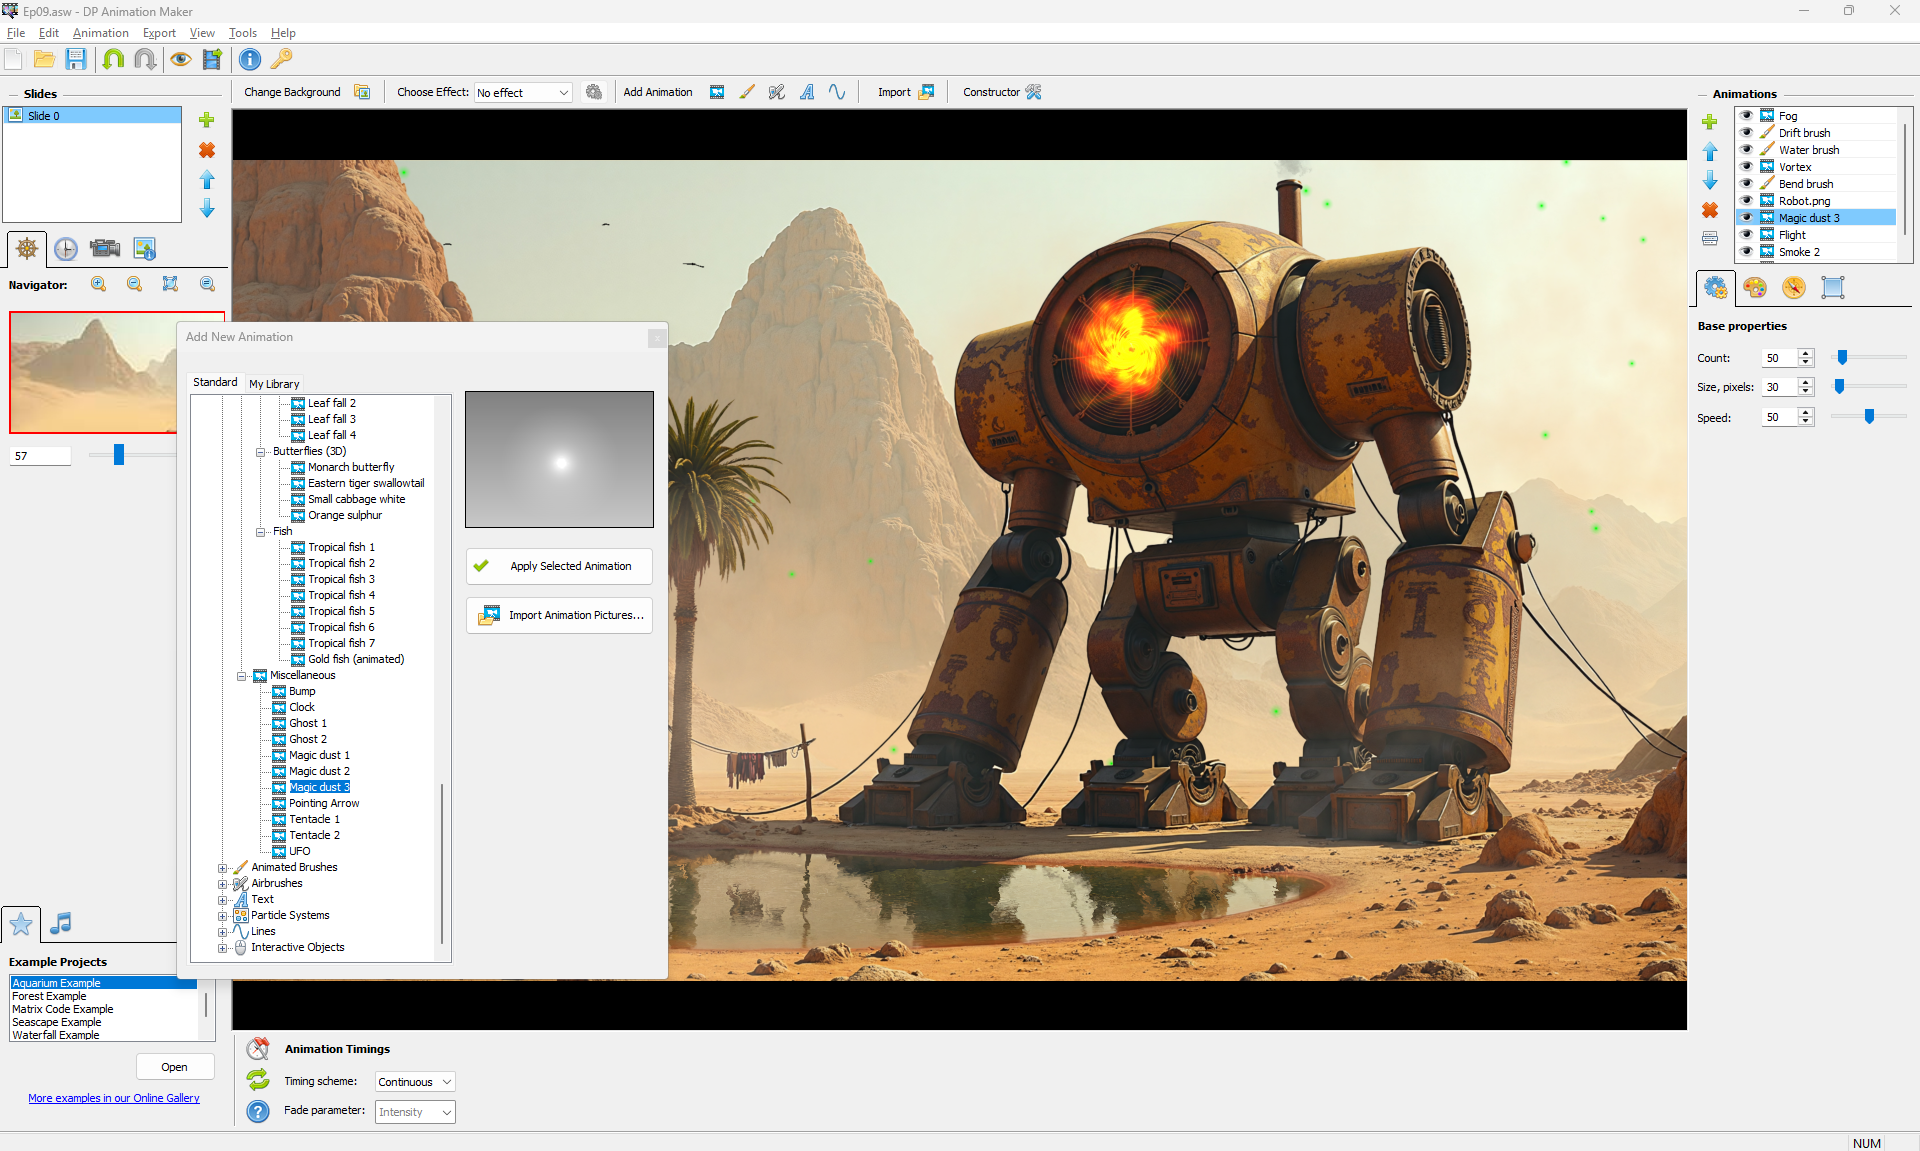Click Apply Selected Animation button
The image size is (1920, 1151).
(x=559, y=566)
